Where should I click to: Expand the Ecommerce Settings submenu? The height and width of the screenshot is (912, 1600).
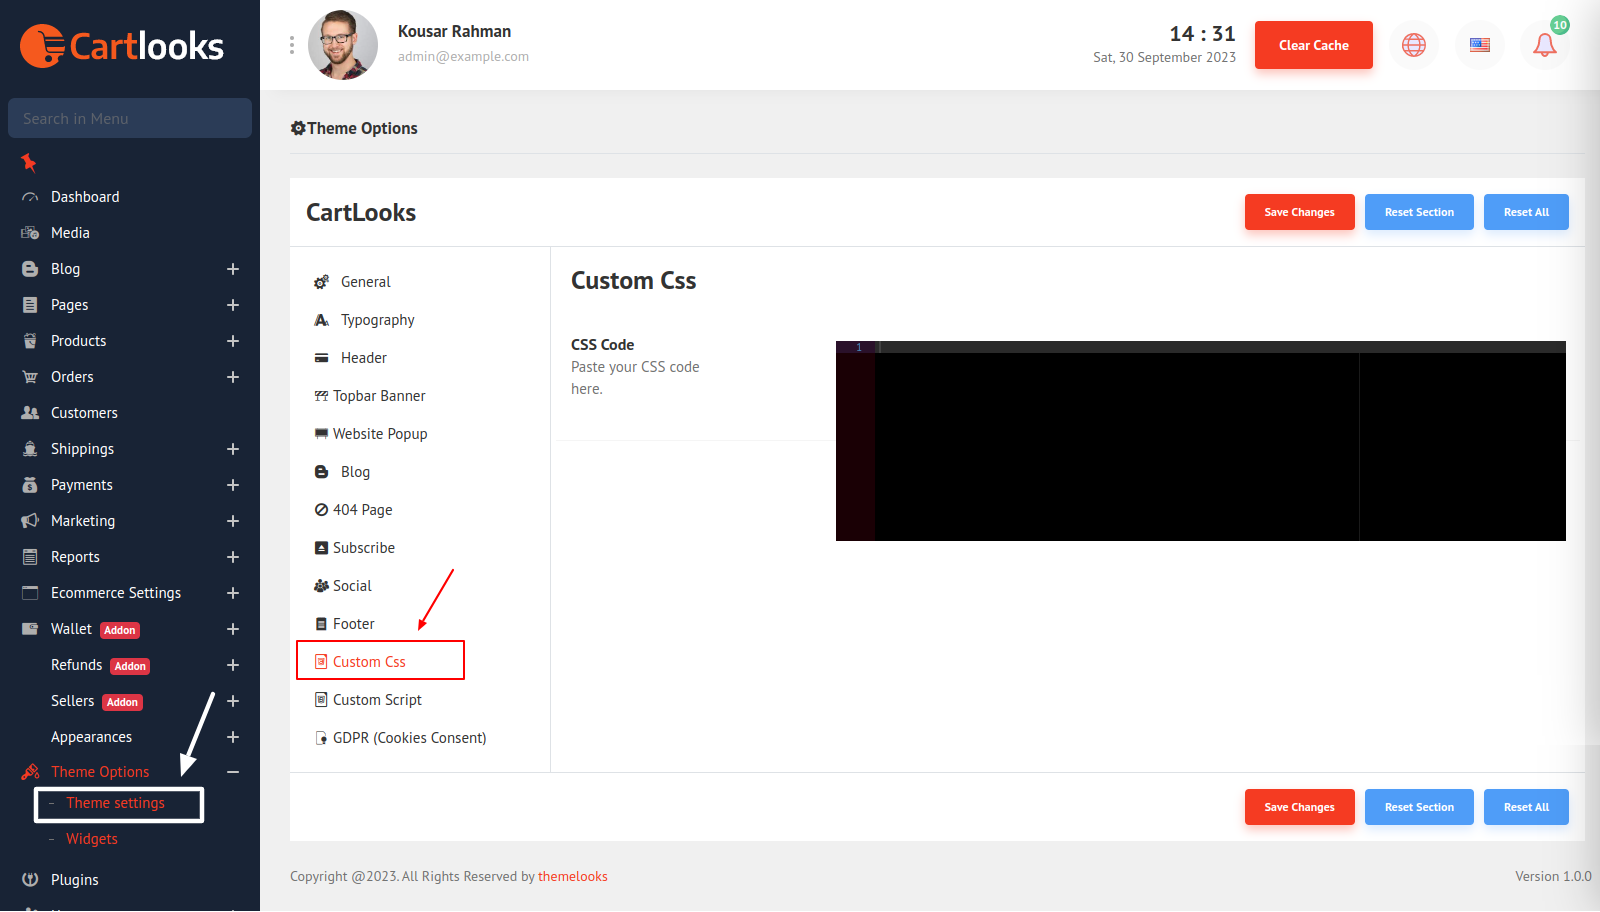coord(233,593)
